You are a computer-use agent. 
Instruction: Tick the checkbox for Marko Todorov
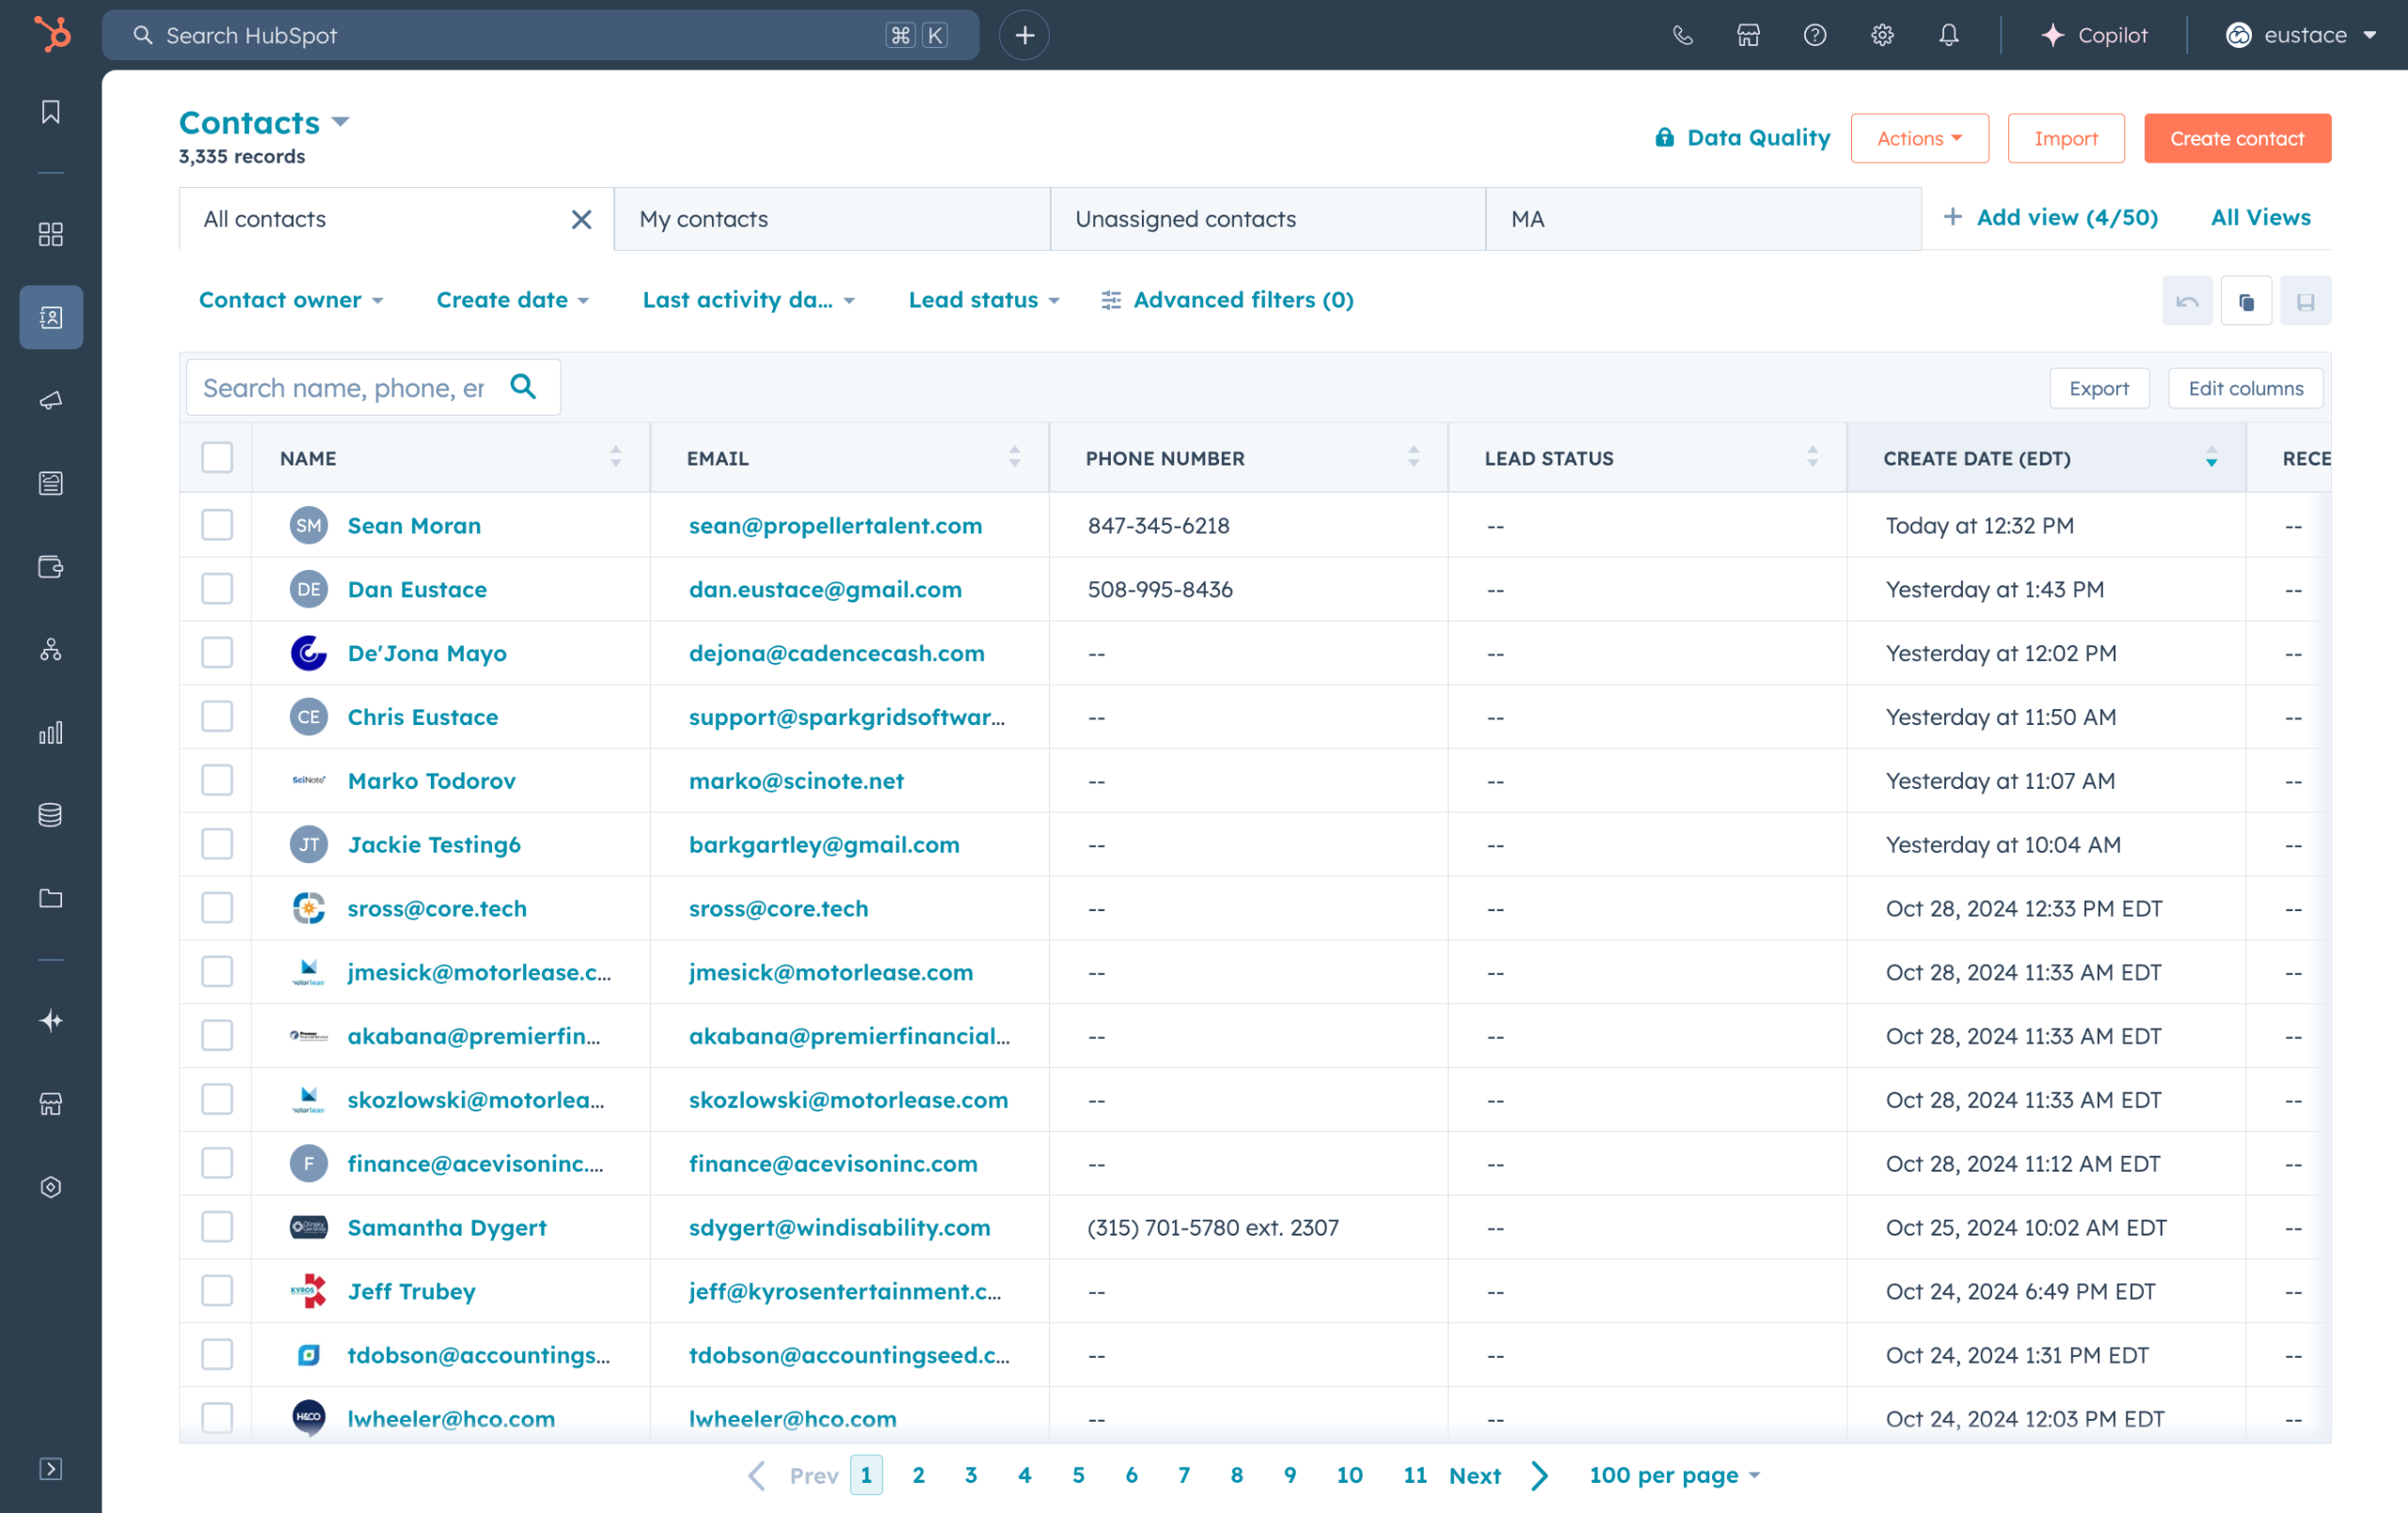click(x=217, y=780)
